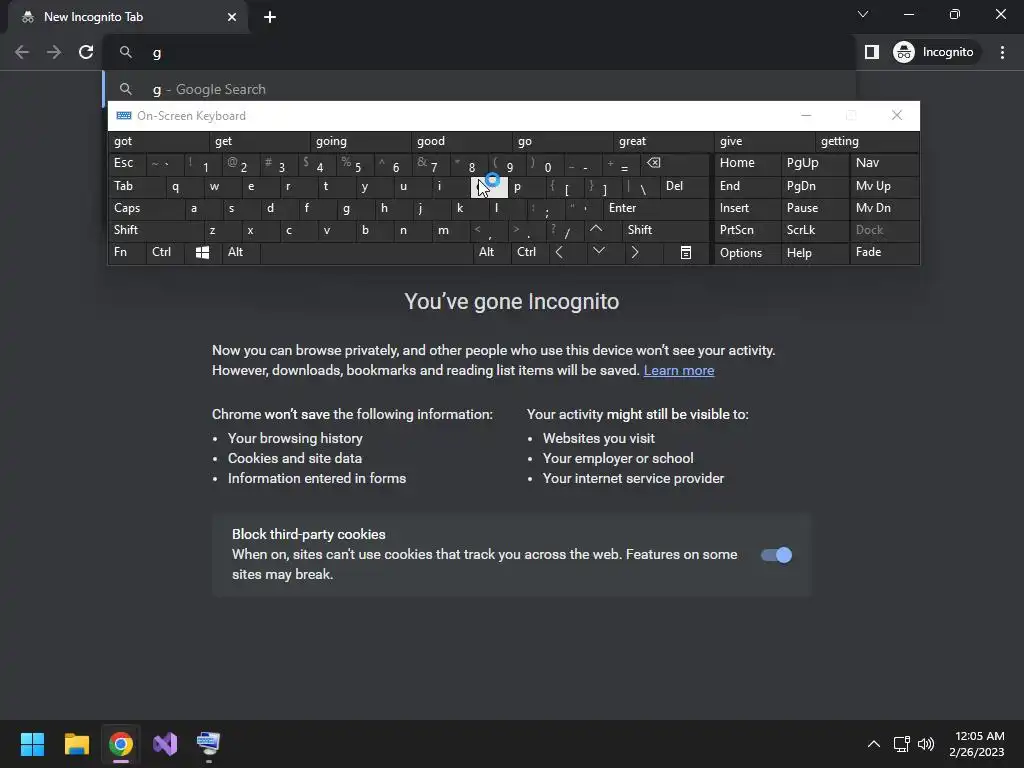Open keyboard Options

click(747, 253)
